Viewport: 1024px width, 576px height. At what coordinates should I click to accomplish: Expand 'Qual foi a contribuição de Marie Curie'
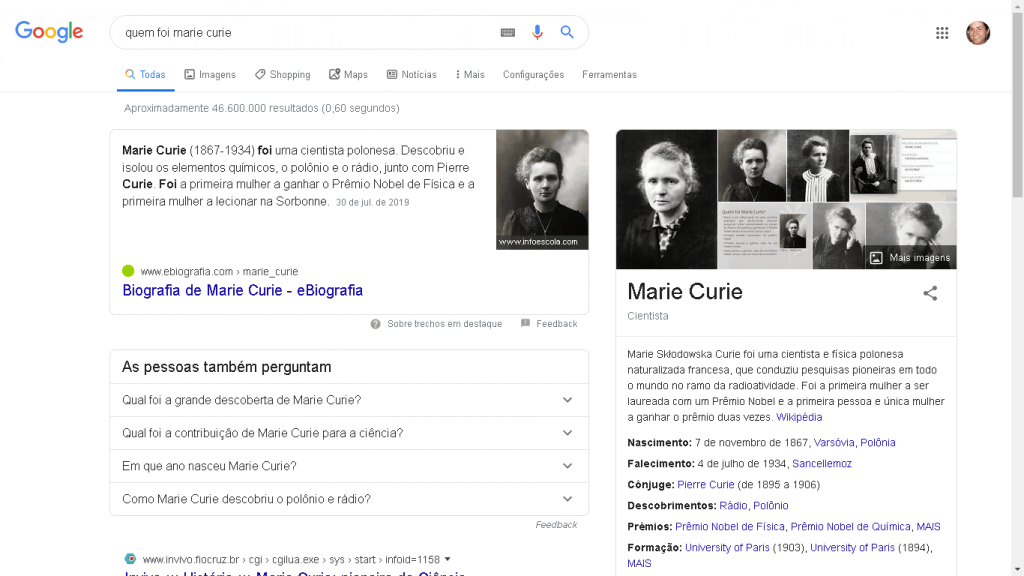tap(349, 433)
